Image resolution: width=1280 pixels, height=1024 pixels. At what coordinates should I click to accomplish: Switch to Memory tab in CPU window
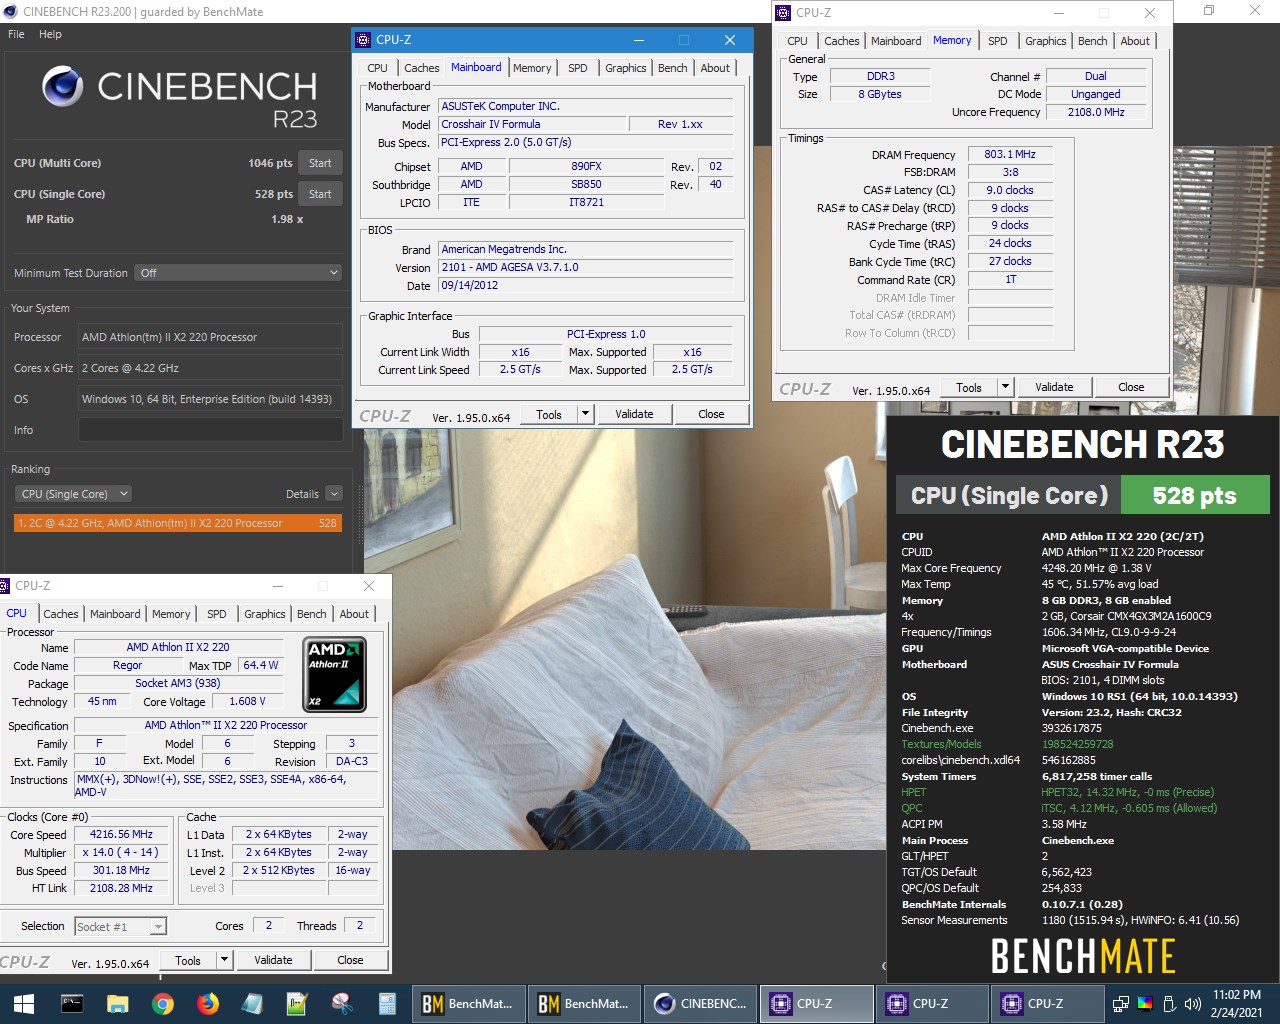click(x=171, y=614)
